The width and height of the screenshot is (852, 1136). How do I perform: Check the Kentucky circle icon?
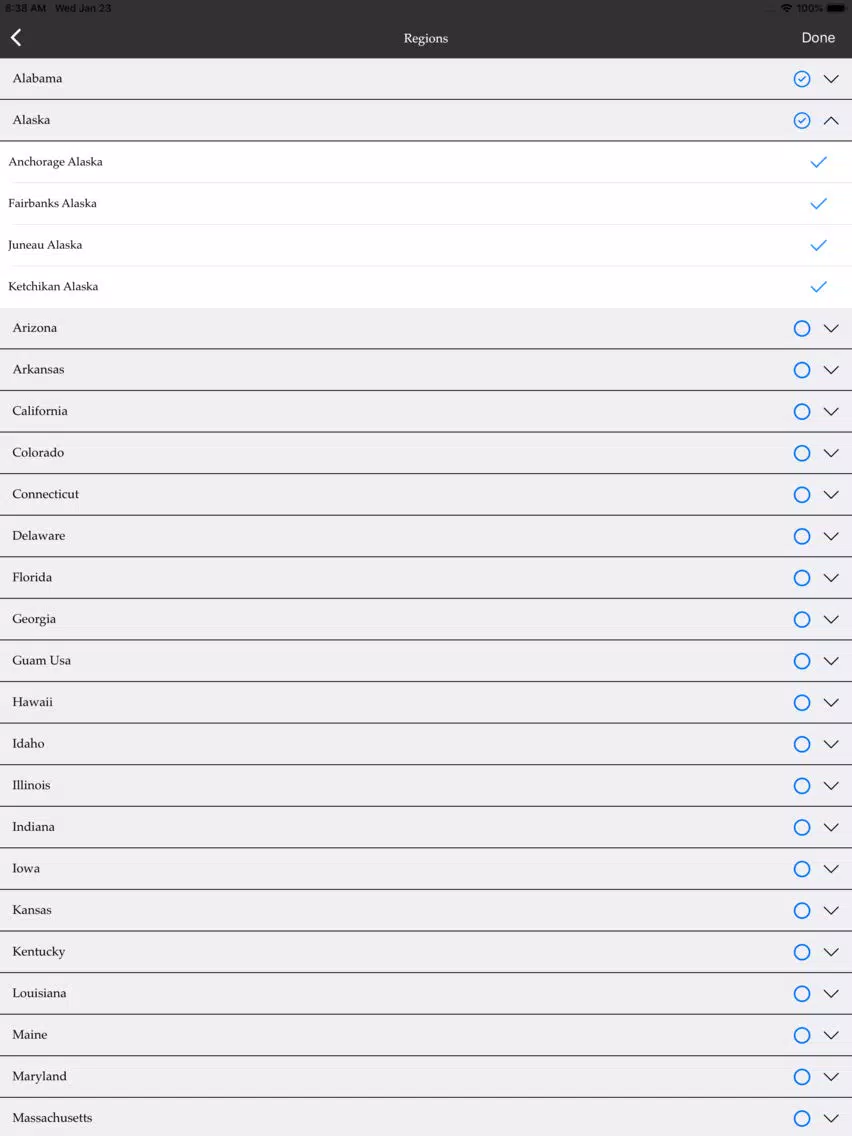(x=801, y=952)
